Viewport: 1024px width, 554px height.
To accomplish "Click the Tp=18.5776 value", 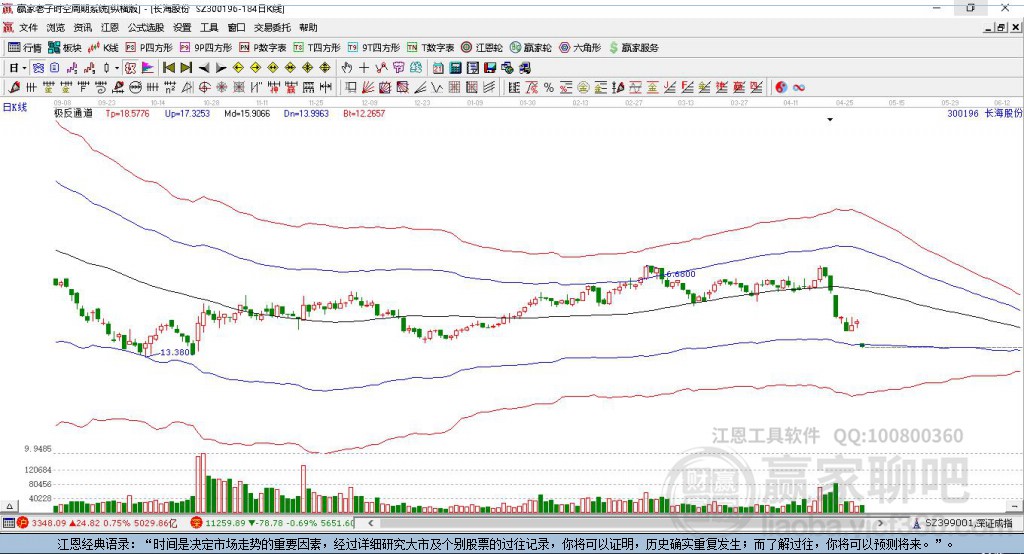I will coord(127,113).
